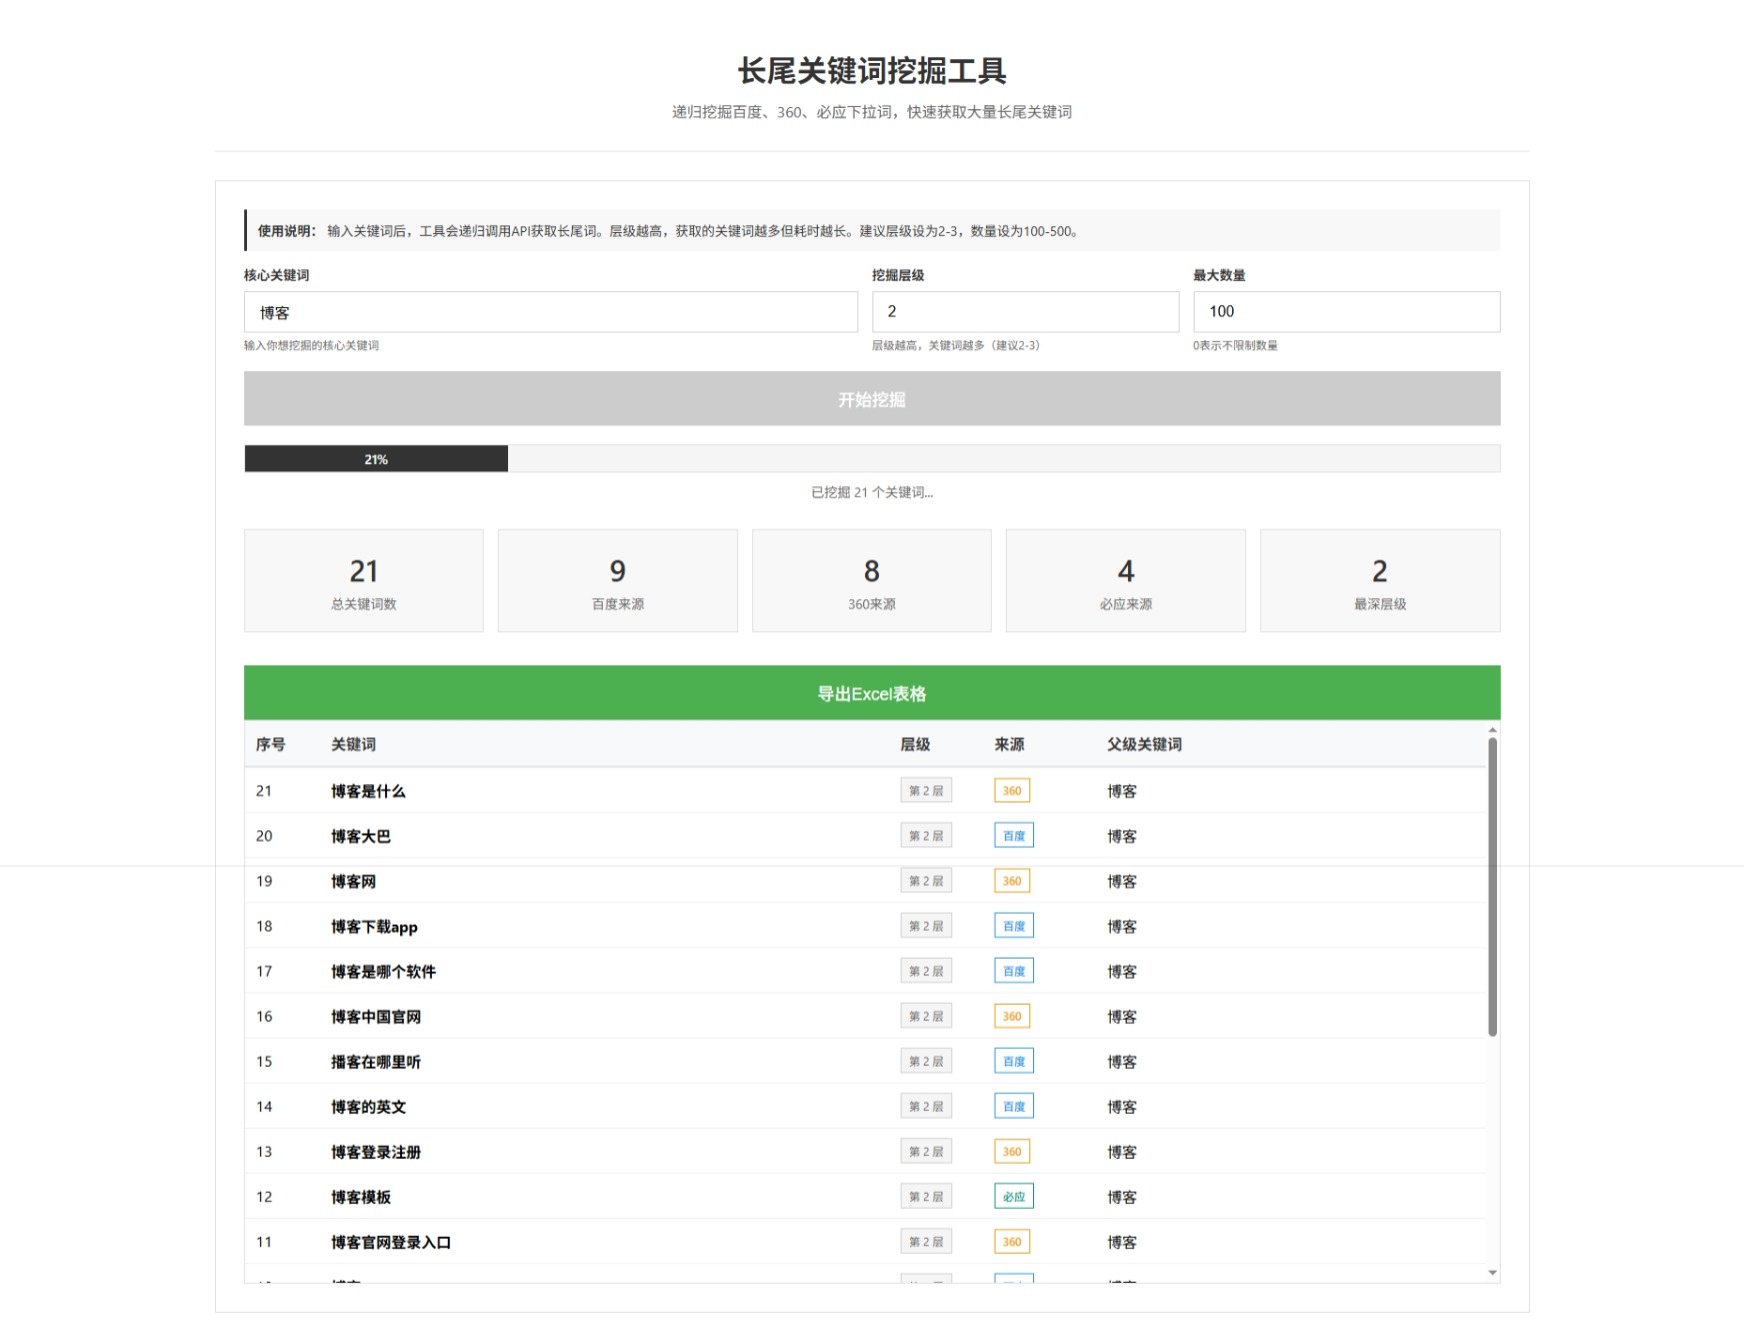Click the 最深层级 stat card showing 2
The width and height of the screenshot is (1744, 1330).
[x=1380, y=580]
